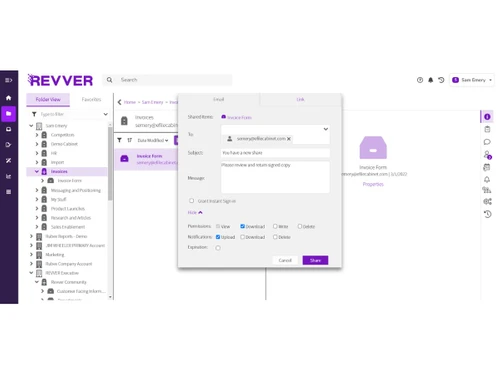Viewport: 500px width, 375px height.
Task: Click the Sam Emery breadcrumb link
Action: [x=152, y=102]
